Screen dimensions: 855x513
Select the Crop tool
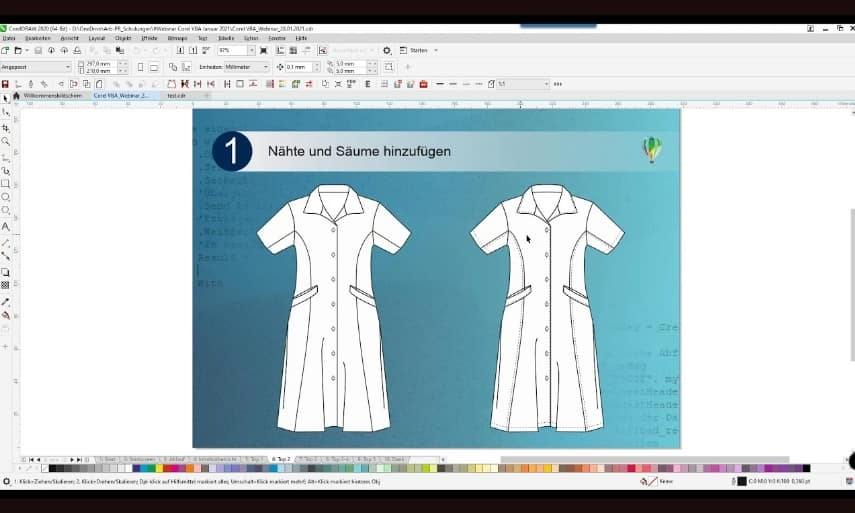(x=6, y=128)
